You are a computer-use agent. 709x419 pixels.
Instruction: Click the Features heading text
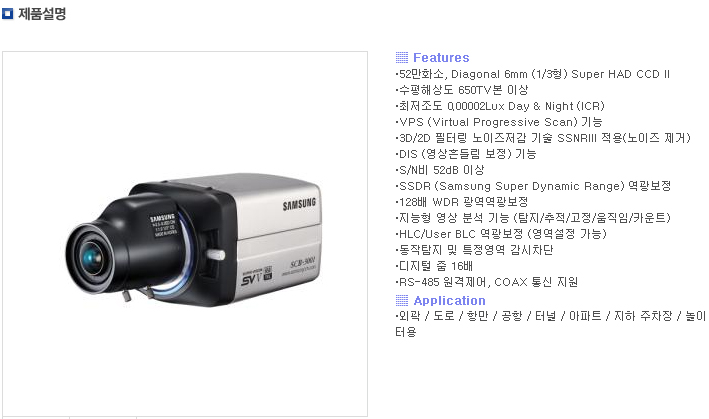[x=441, y=58]
